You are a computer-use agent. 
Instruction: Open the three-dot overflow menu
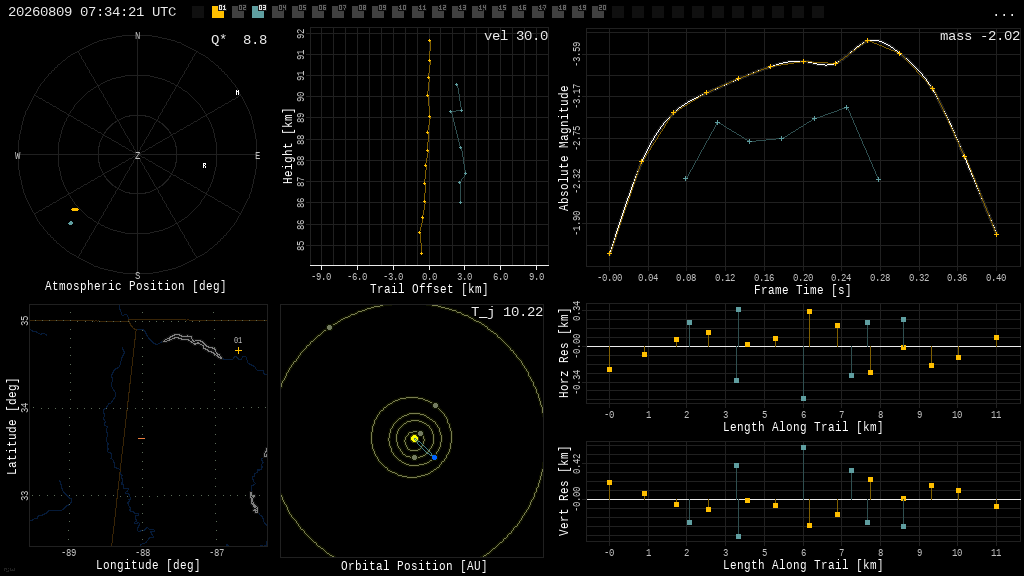point(1002,14)
